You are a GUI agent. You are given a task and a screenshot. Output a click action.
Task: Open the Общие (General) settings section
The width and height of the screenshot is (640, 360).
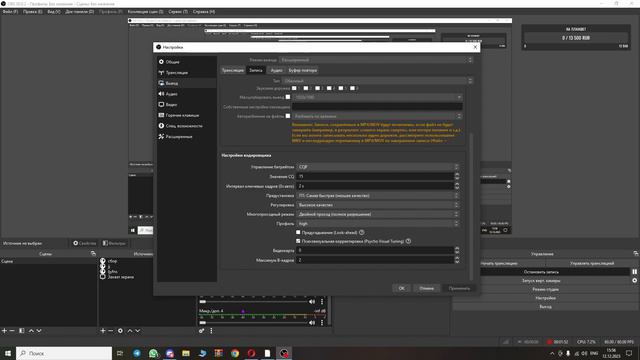tap(187, 62)
